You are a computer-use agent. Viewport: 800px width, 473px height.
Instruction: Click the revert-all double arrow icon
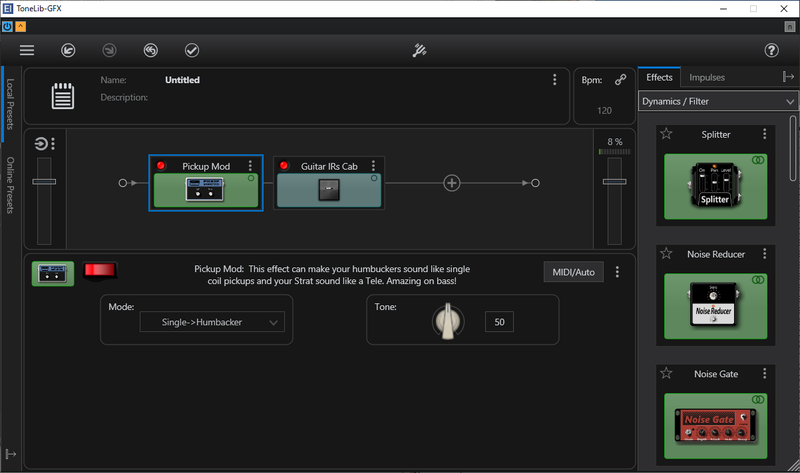tap(151, 50)
